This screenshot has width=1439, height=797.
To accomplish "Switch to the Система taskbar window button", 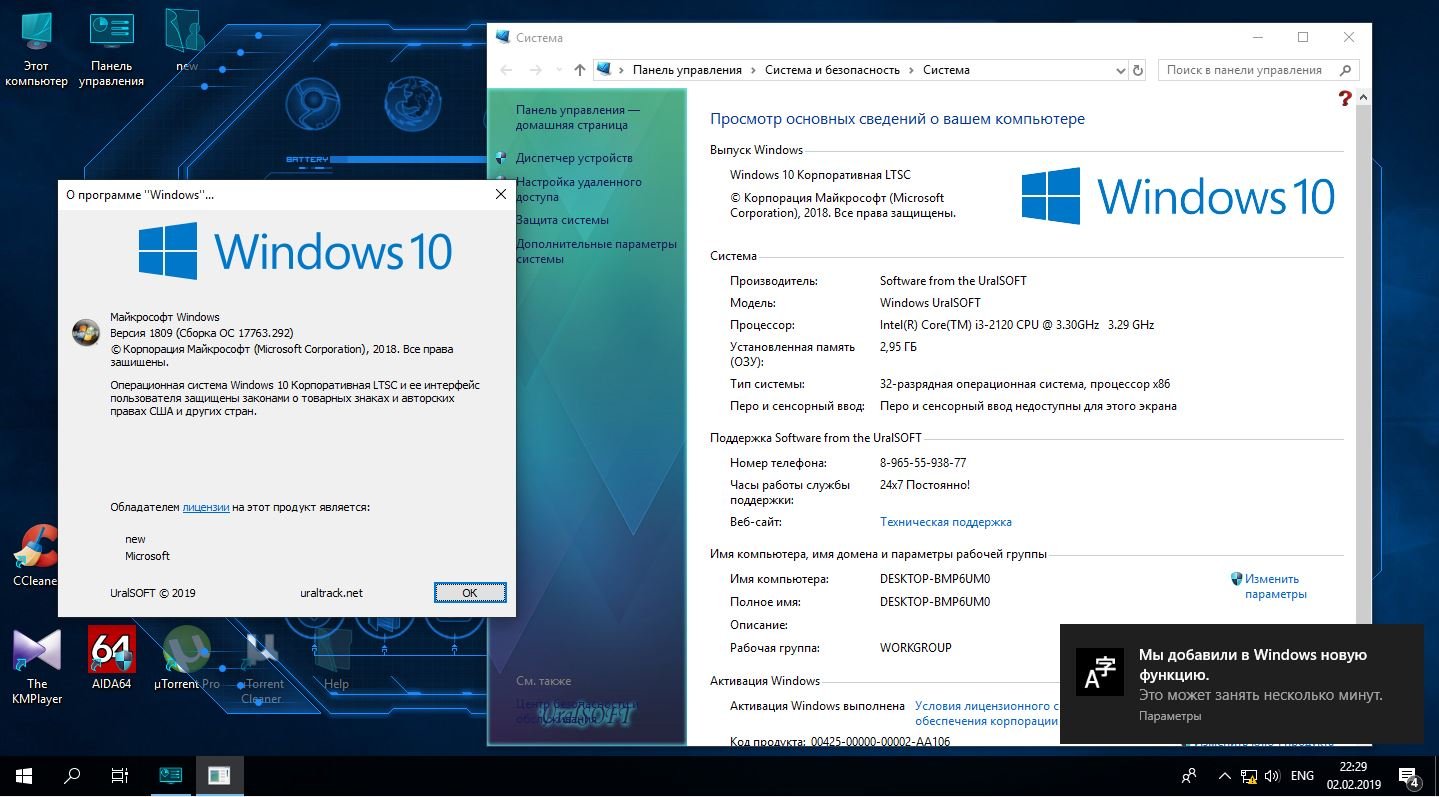I will click(171, 775).
